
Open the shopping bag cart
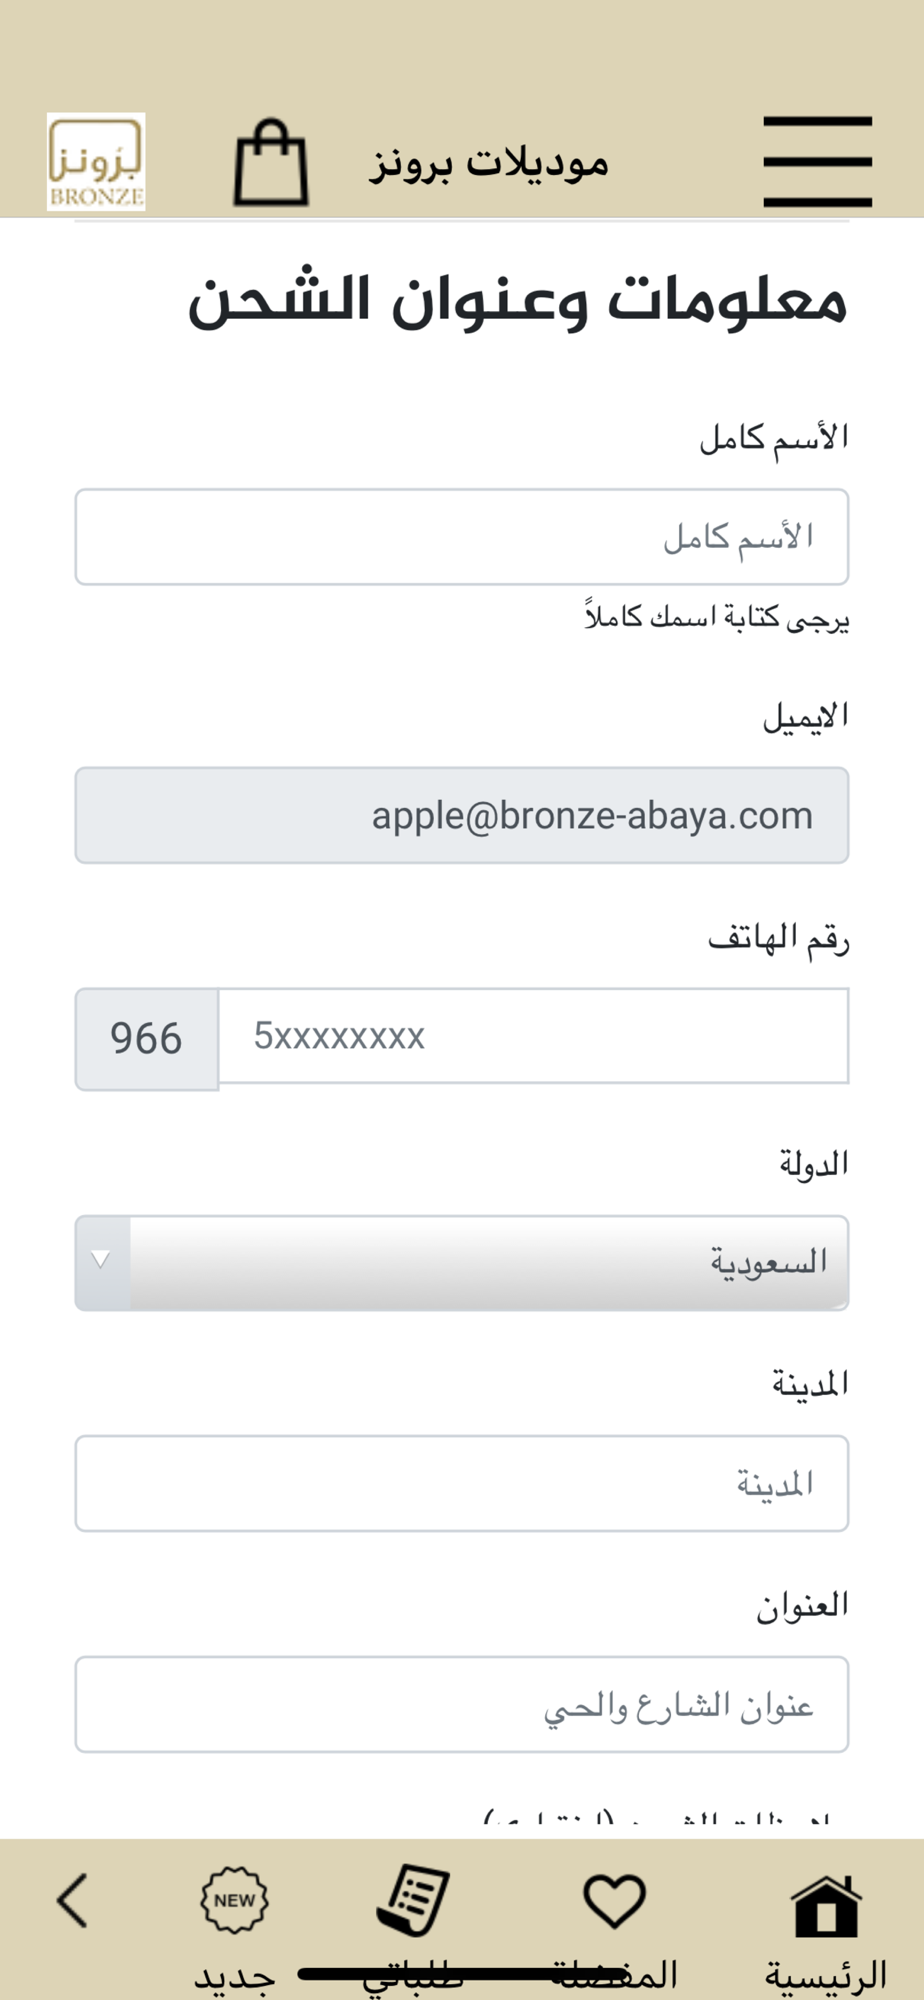pyautogui.click(x=271, y=163)
